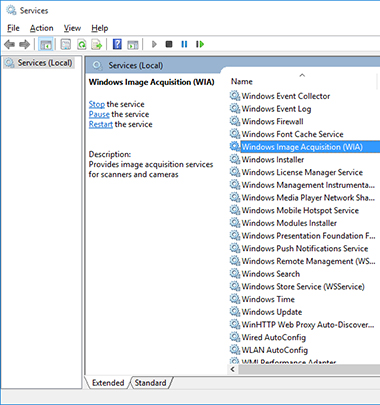The width and height of the screenshot is (380, 405).
Task: Open the Action menu
Action: click(42, 28)
